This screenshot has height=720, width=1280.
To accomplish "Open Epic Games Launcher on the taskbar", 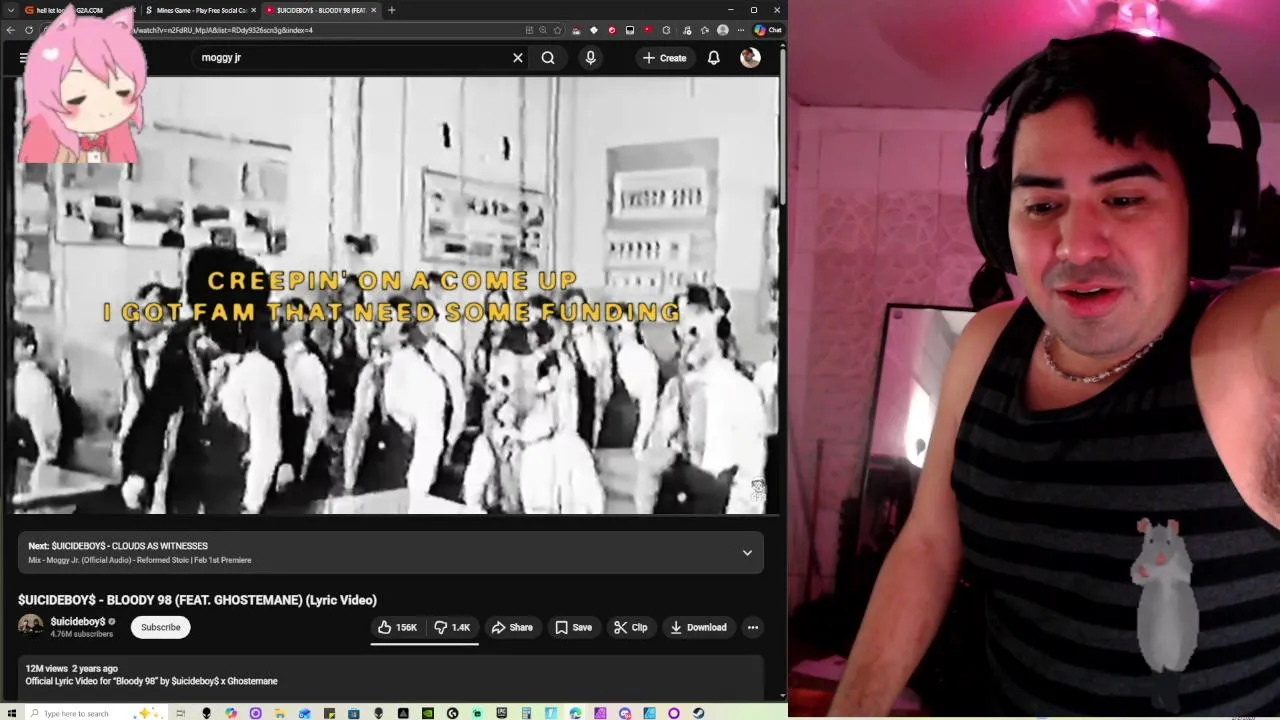I will tap(502, 713).
